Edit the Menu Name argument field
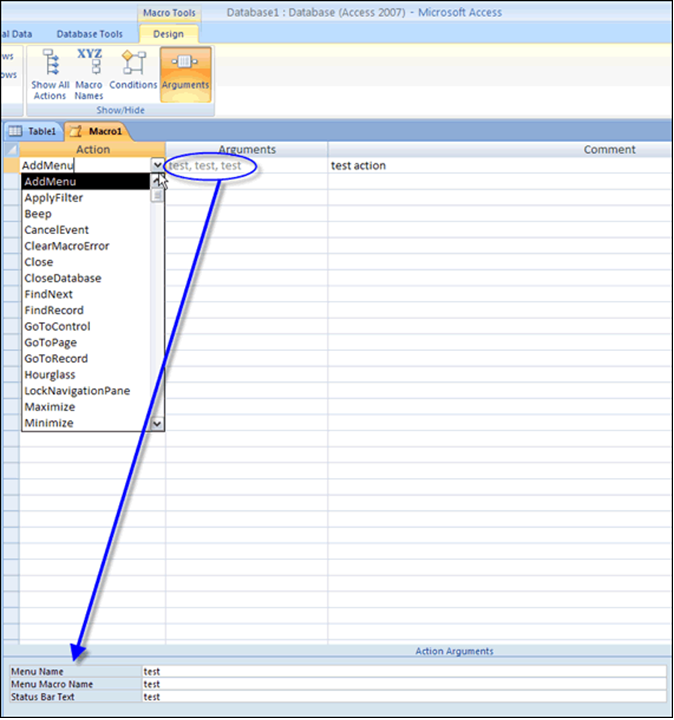 404,672
